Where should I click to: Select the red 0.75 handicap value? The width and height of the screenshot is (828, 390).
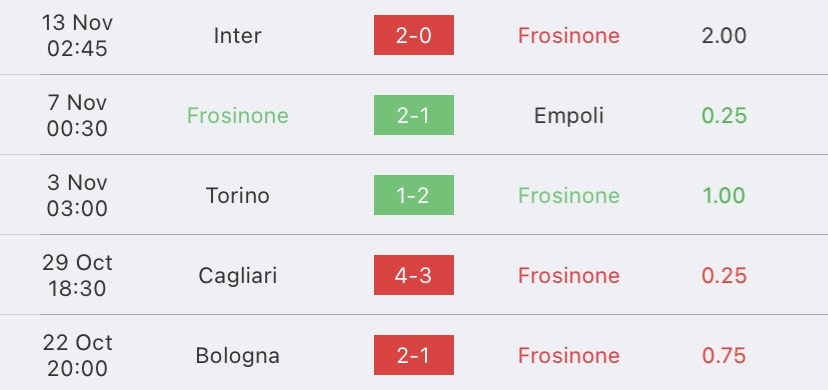(724, 356)
